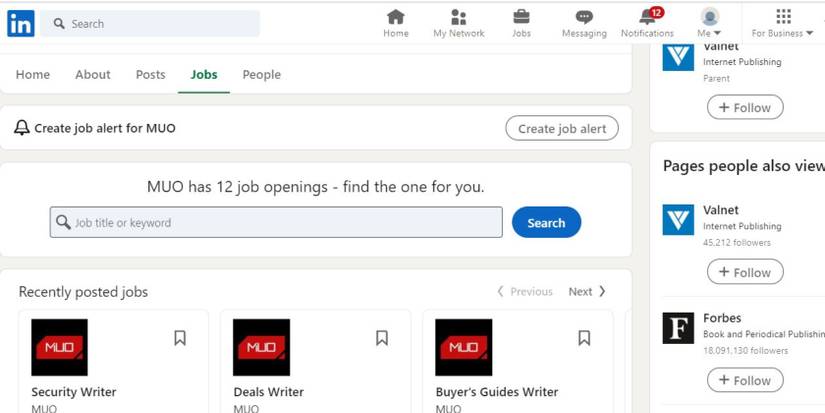Click the Valnet parent company logo

tap(678, 57)
